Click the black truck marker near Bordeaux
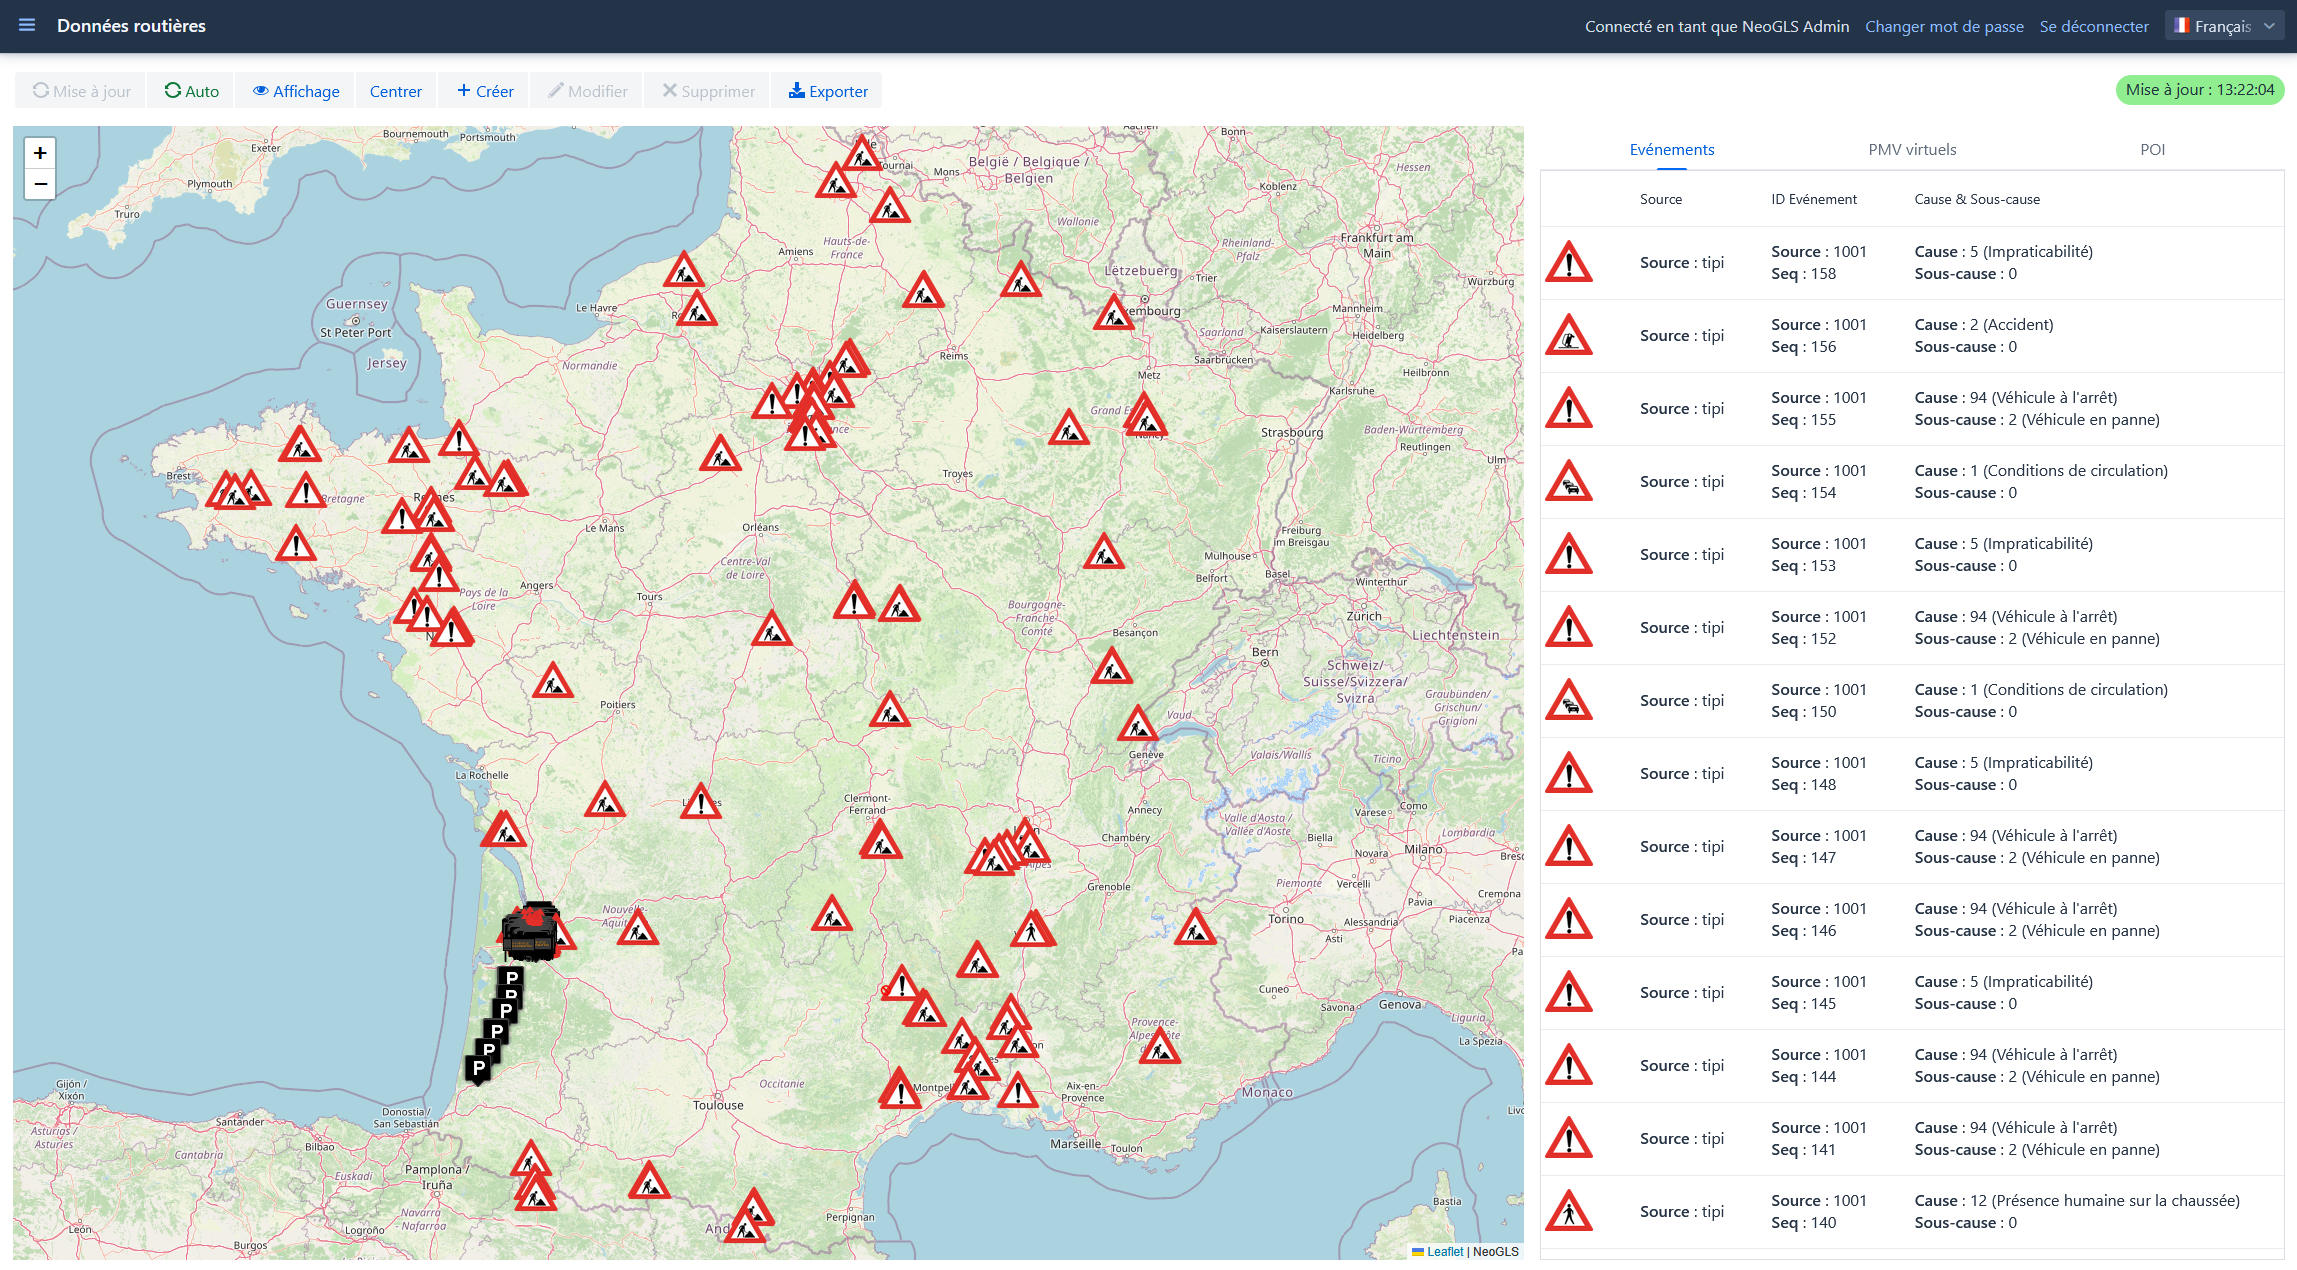2297x1270 pixels. pyautogui.click(x=530, y=932)
